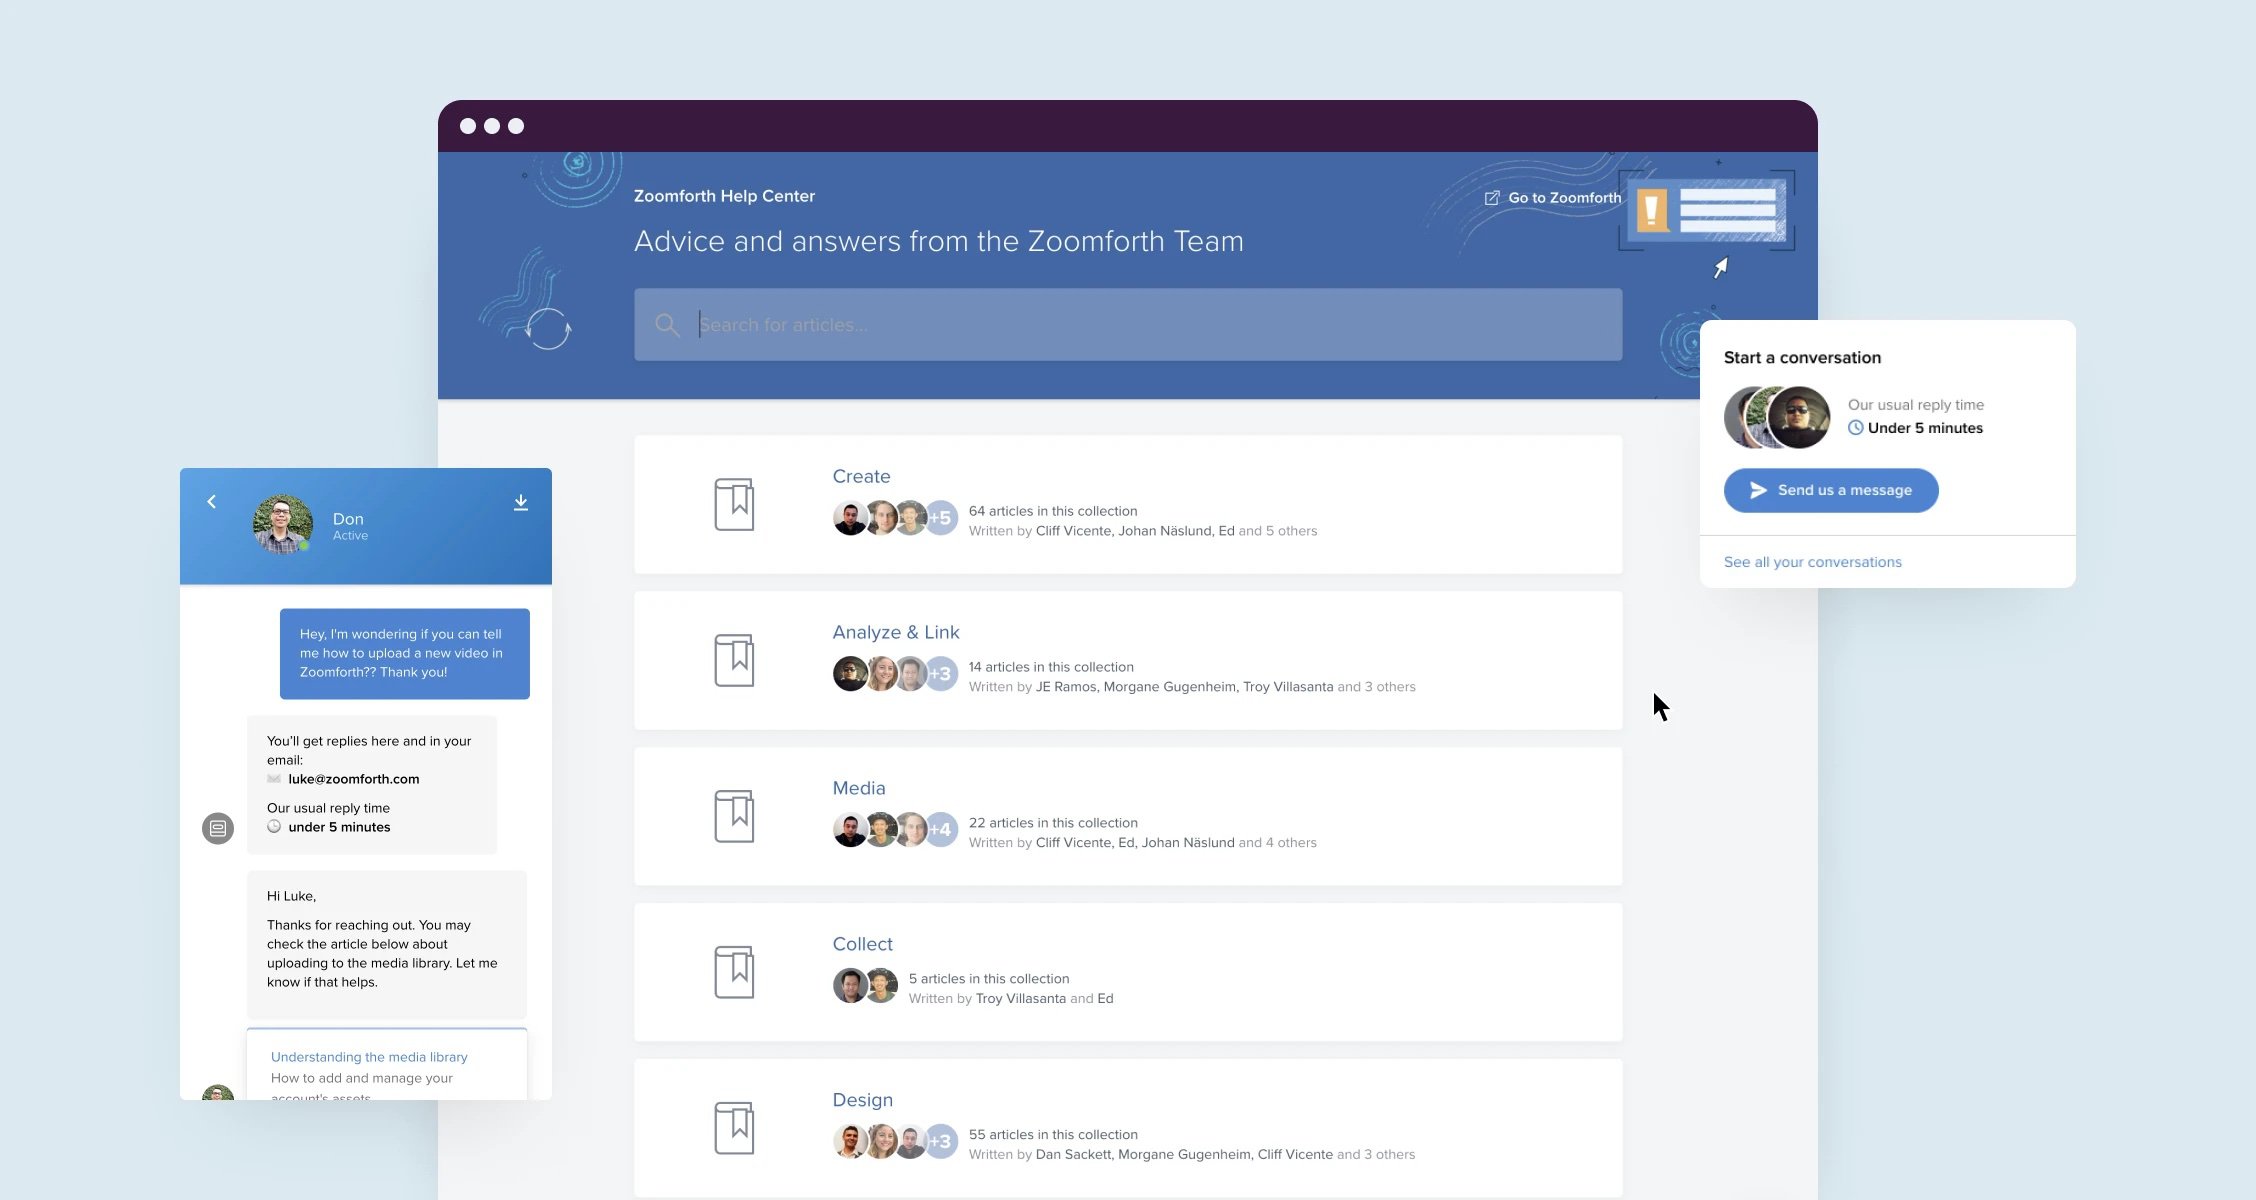Click the notes/document icon in chat sidebar
The width and height of the screenshot is (2256, 1200).
point(218,828)
